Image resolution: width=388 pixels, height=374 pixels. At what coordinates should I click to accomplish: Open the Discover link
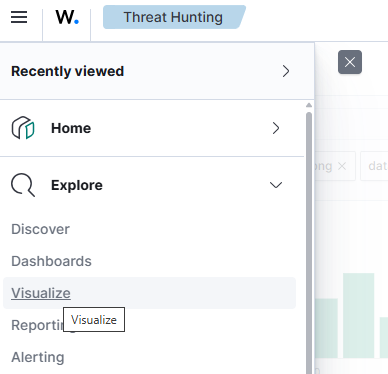[x=41, y=229]
